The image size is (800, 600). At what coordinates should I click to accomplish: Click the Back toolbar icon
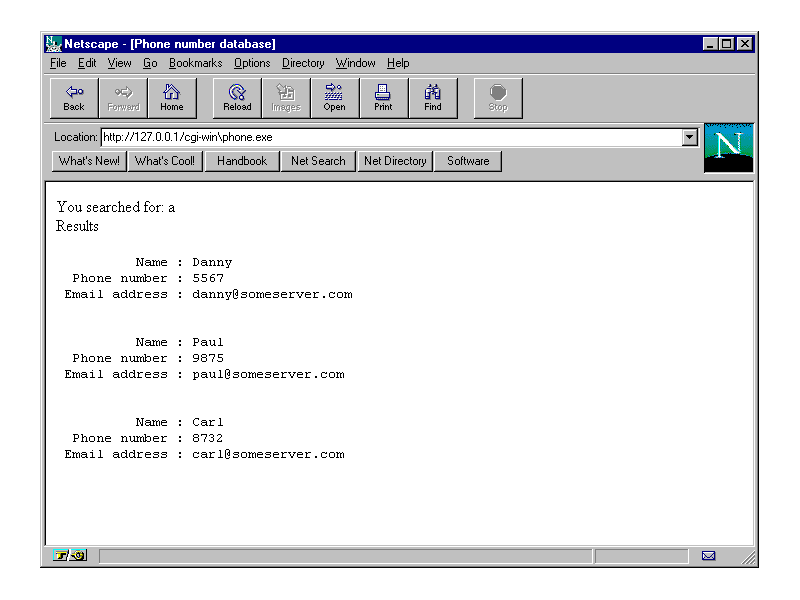point(74,98)
